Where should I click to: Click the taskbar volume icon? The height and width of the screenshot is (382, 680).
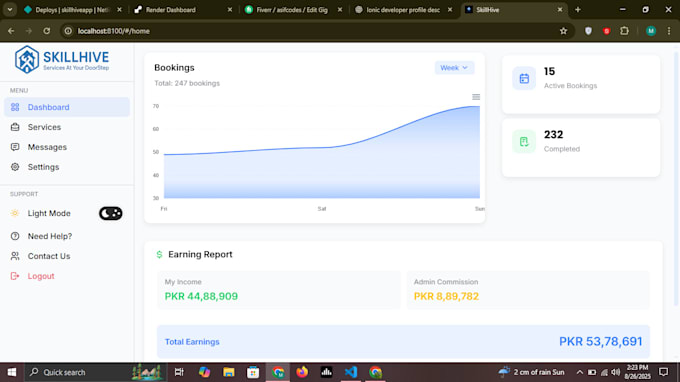pos(616,372)
